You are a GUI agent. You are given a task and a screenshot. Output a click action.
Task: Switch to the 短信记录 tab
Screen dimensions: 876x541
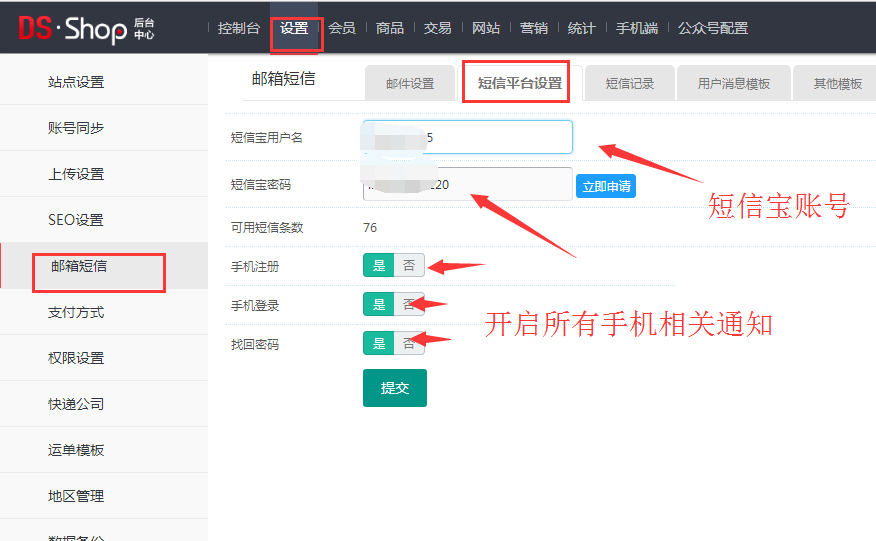tap(630, 84)
